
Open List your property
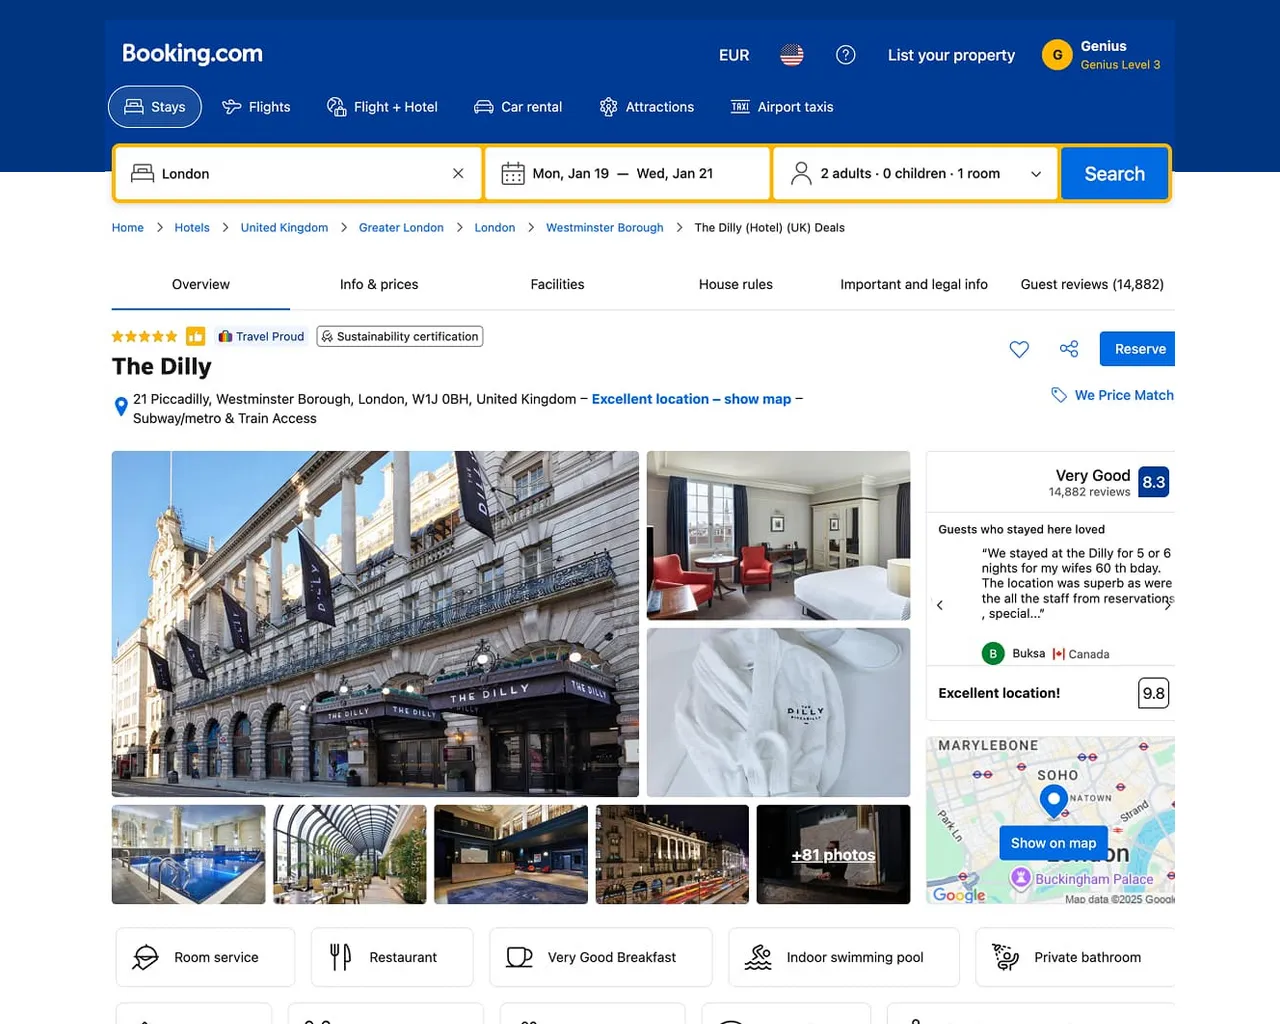pyautogui.click(x=951, y=55)
